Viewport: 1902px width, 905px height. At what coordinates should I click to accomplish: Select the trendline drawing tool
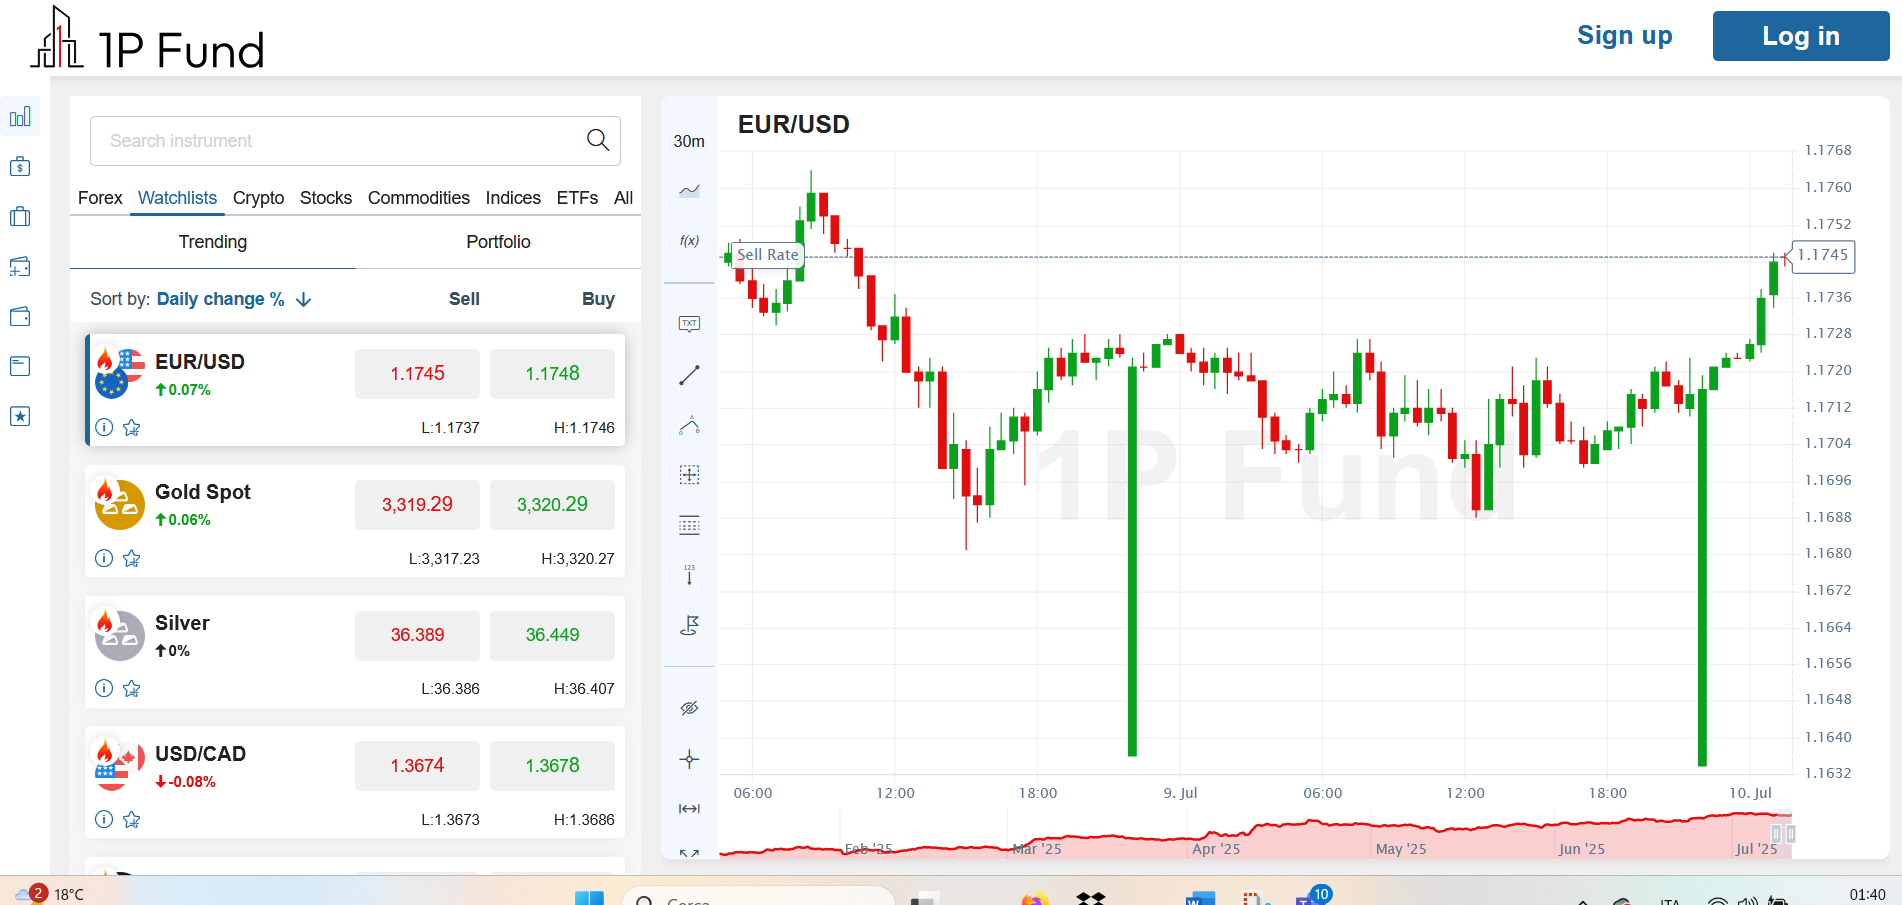688,375
